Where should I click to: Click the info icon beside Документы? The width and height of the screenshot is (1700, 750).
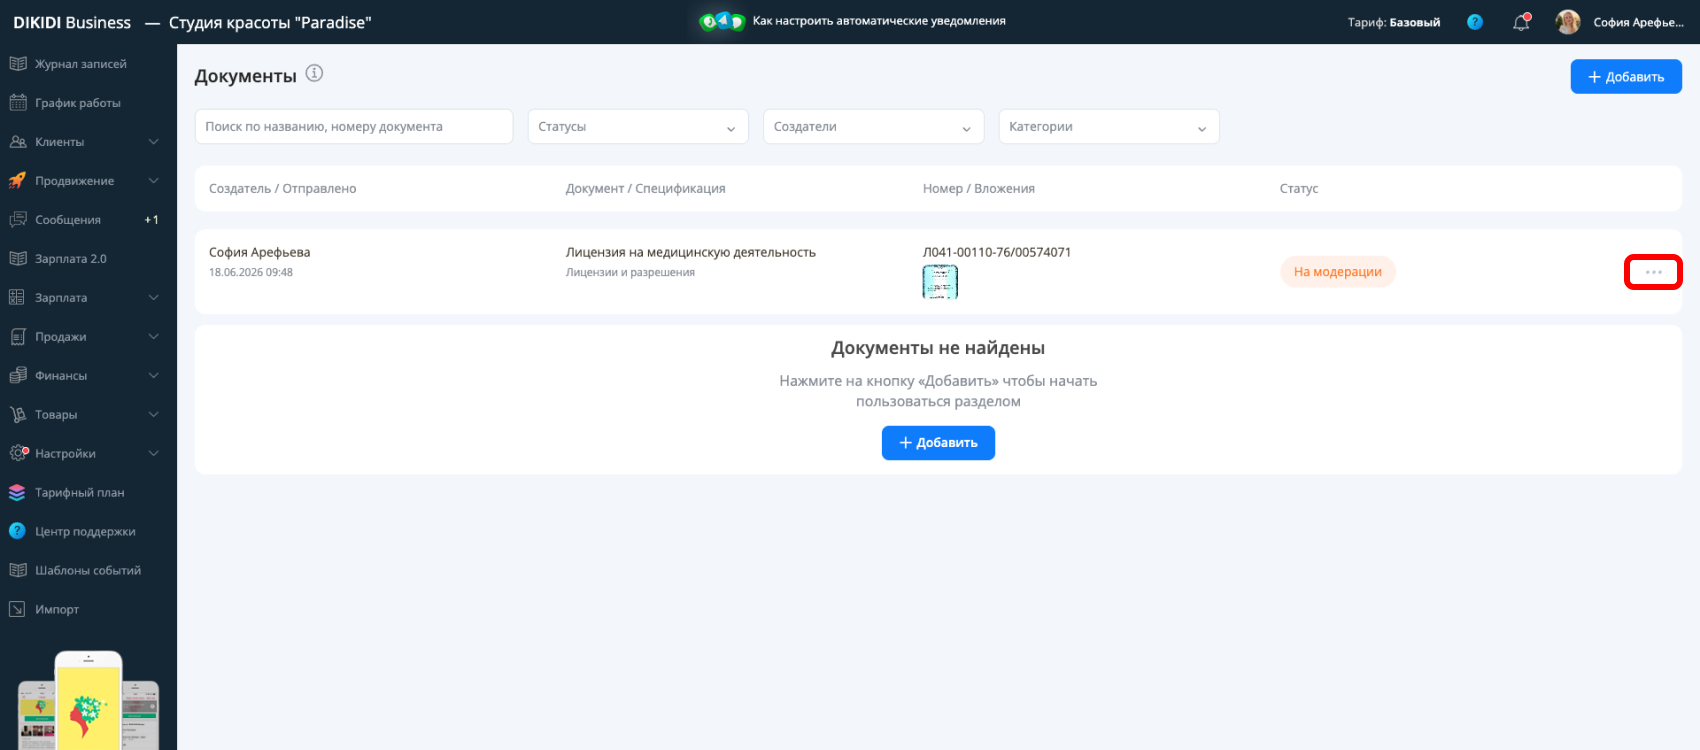314,73
